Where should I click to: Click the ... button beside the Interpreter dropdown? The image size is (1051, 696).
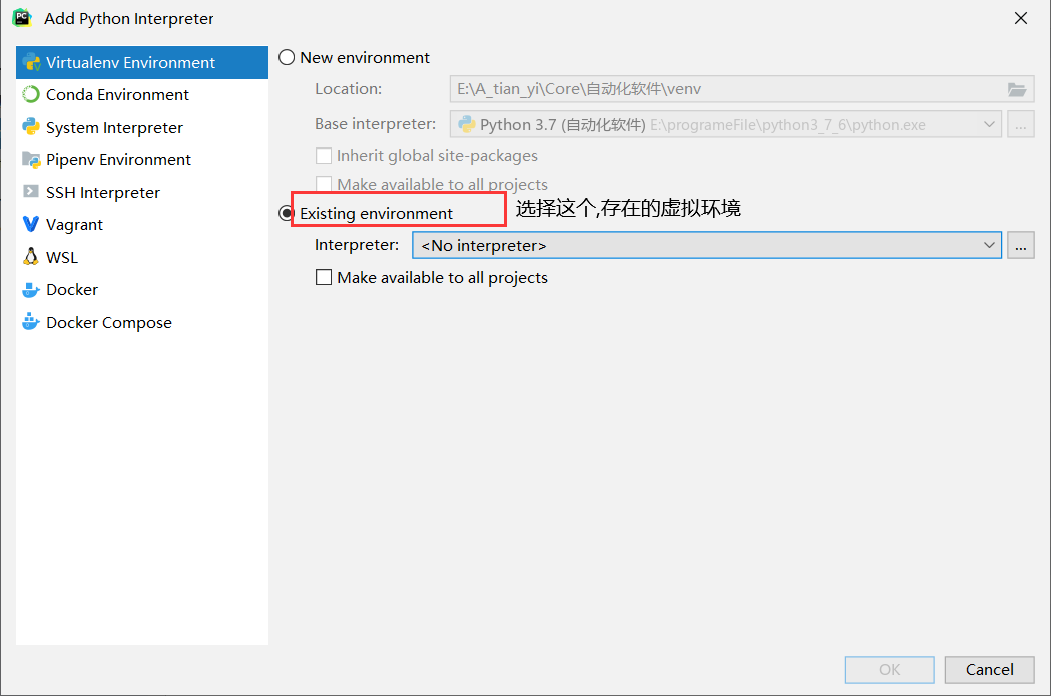[x=1021, y=244]
